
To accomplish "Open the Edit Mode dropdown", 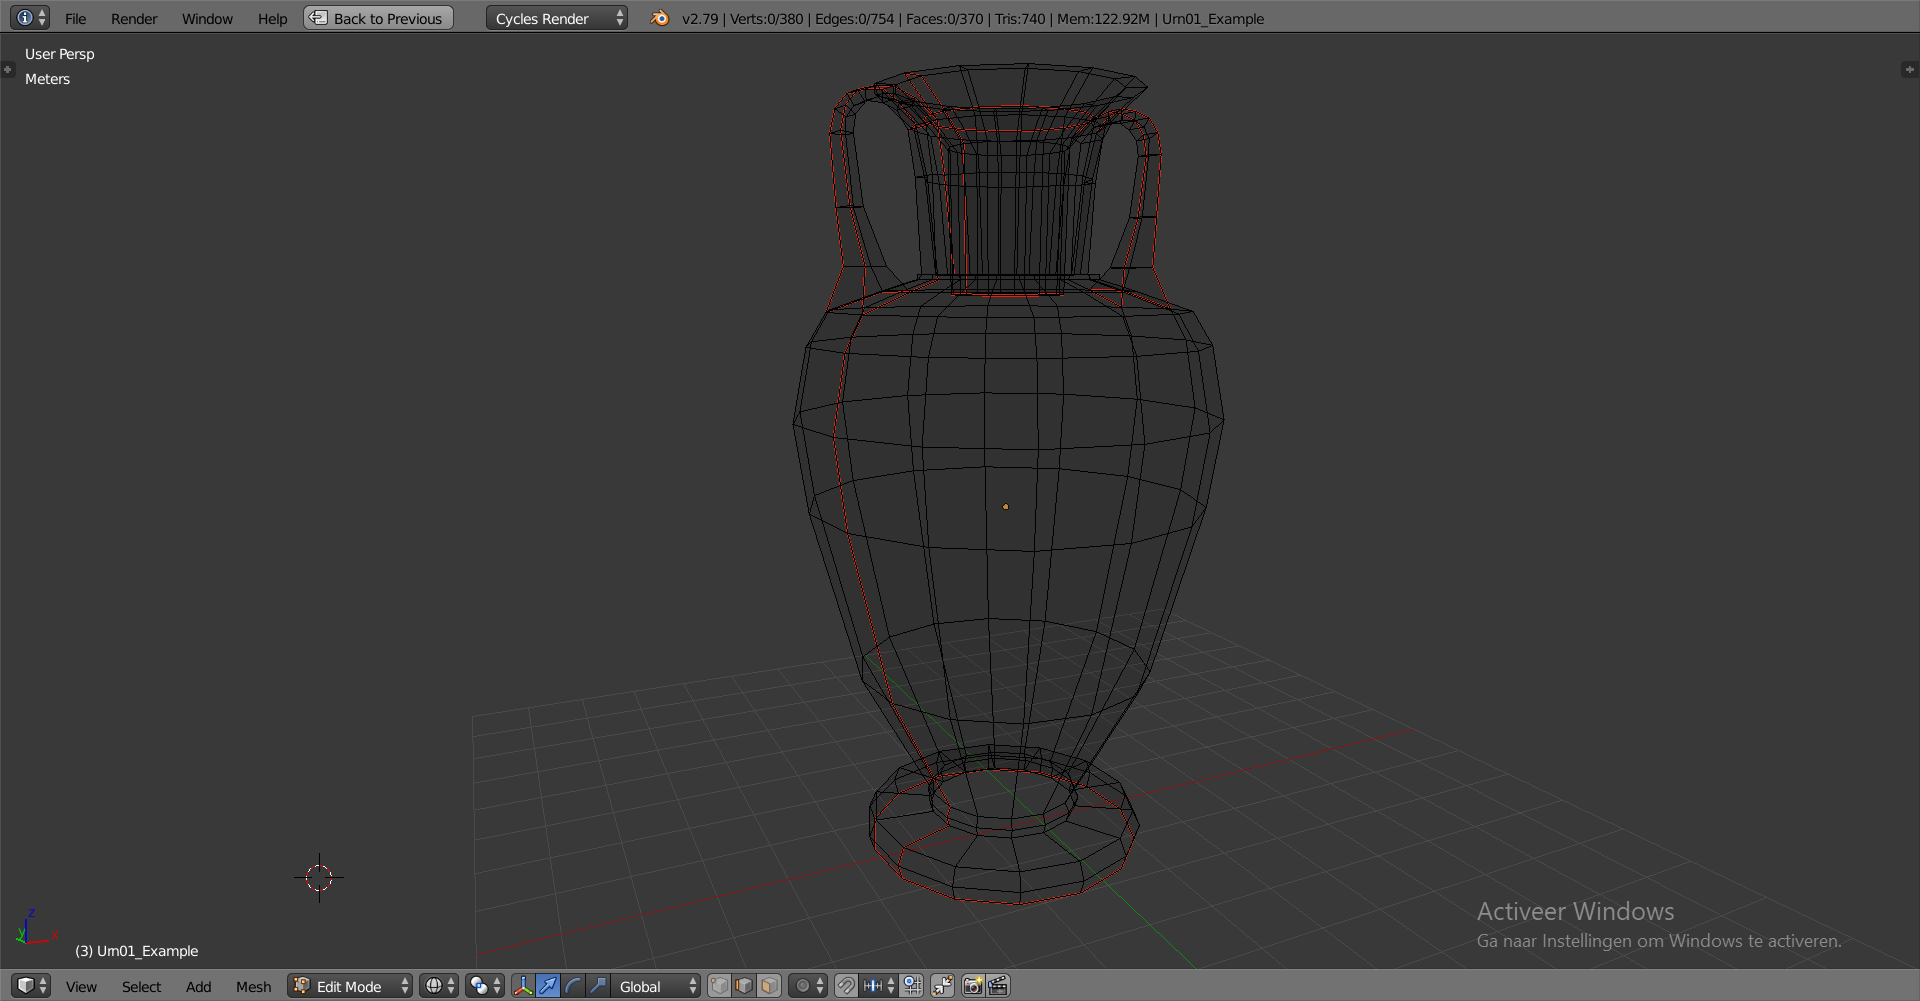I will click(348, 986).
